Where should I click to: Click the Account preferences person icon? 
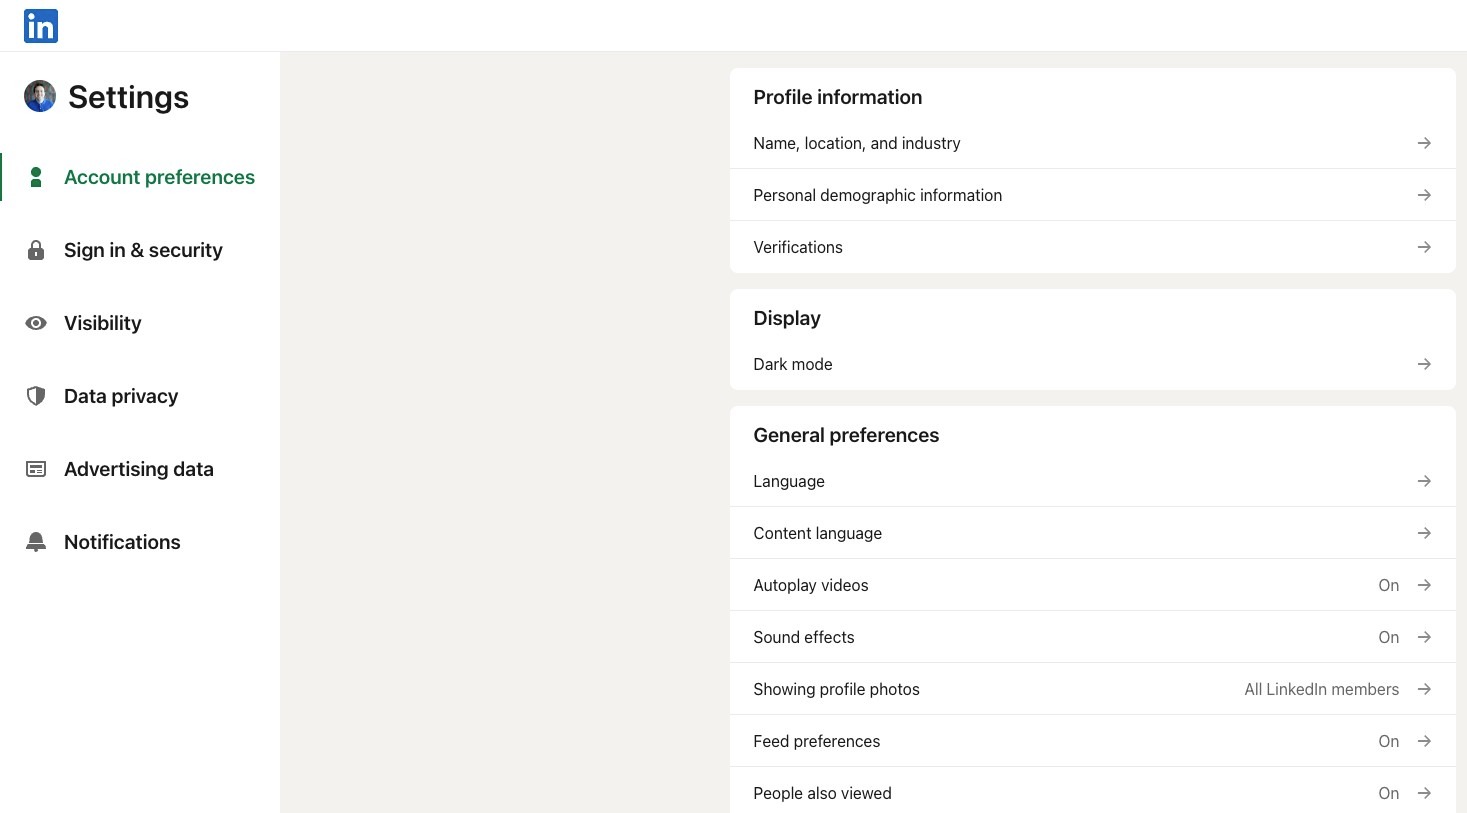point(36,177)
